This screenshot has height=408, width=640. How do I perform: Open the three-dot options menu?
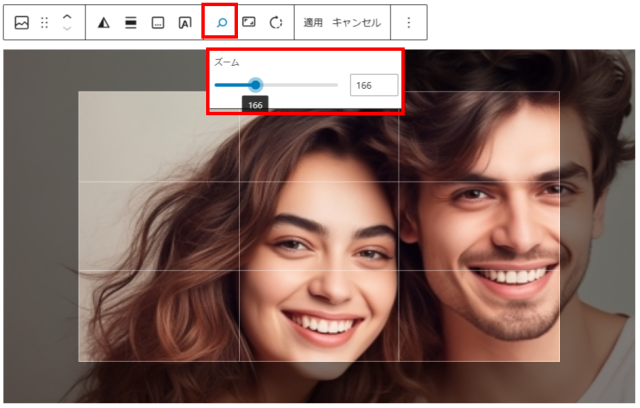[x=408, y=22]
